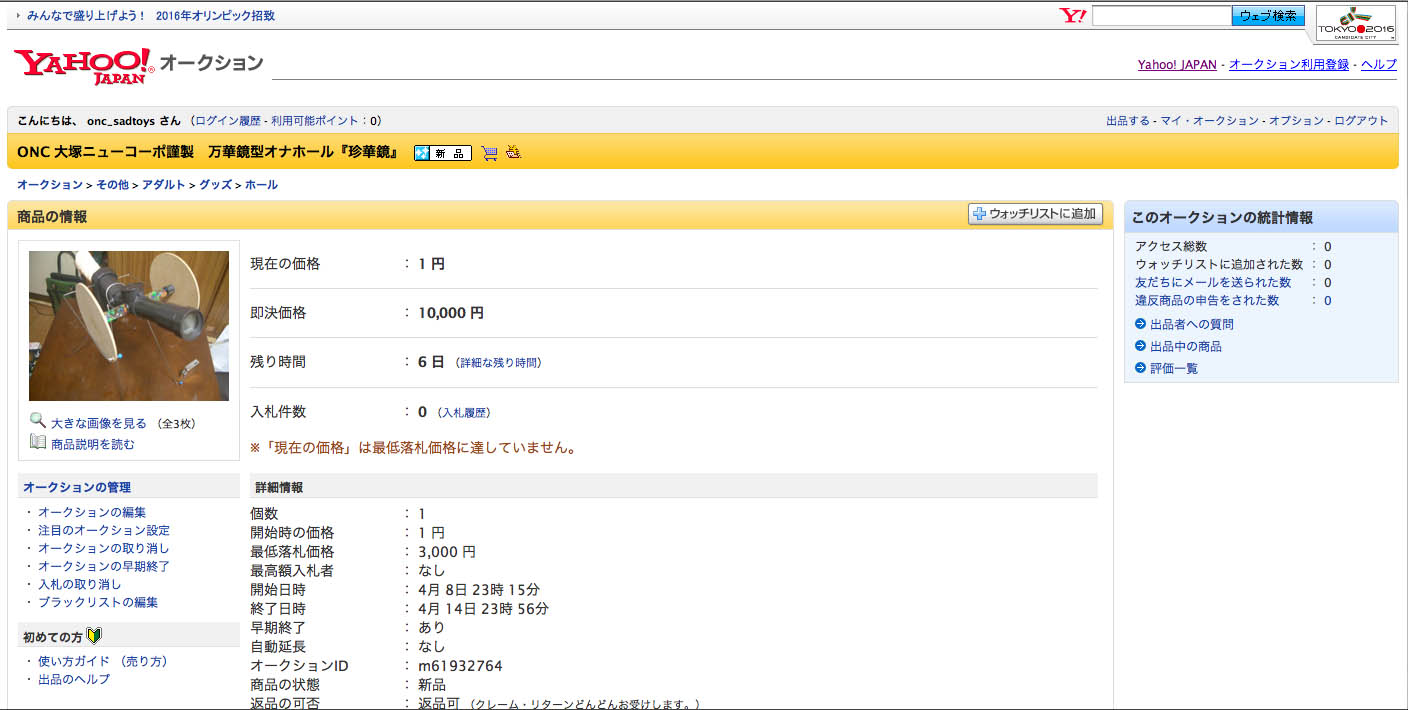Click arrow icon beside 出品中の商品
The width and height of the screenshot is (1408, 710).
(x=1140, y=346)
